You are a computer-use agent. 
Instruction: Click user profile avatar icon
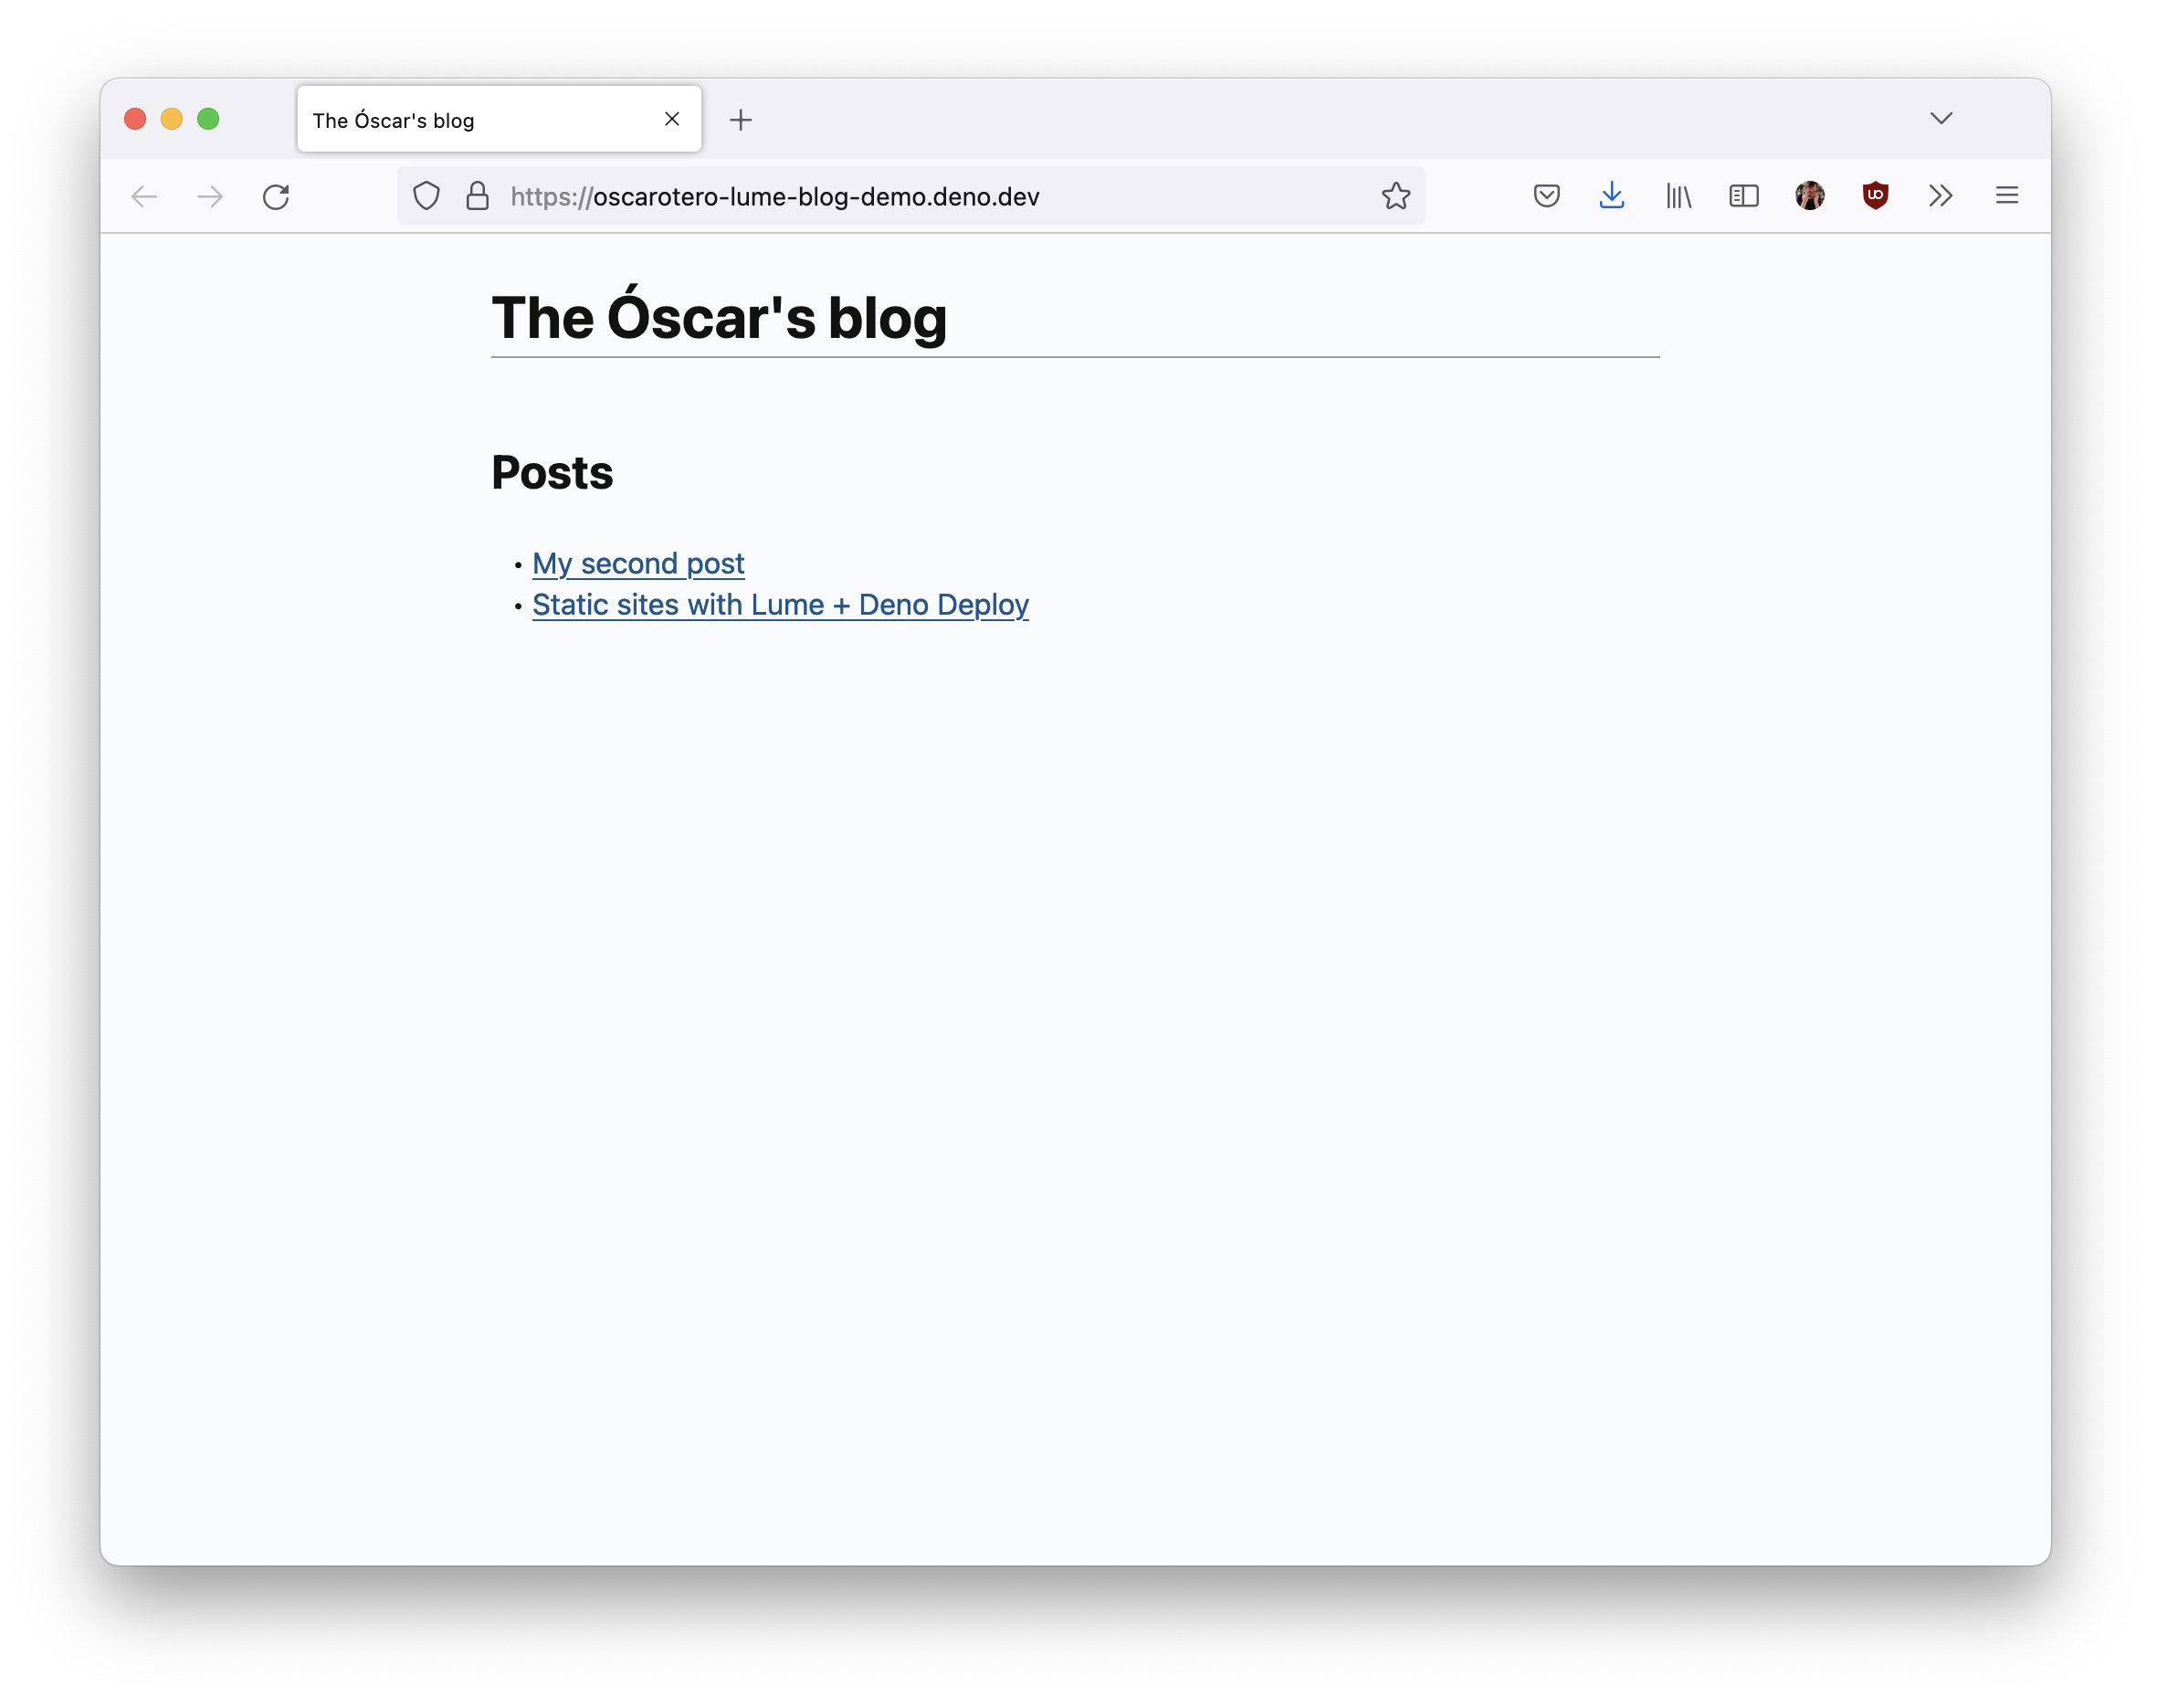[x=1809, y=195]
